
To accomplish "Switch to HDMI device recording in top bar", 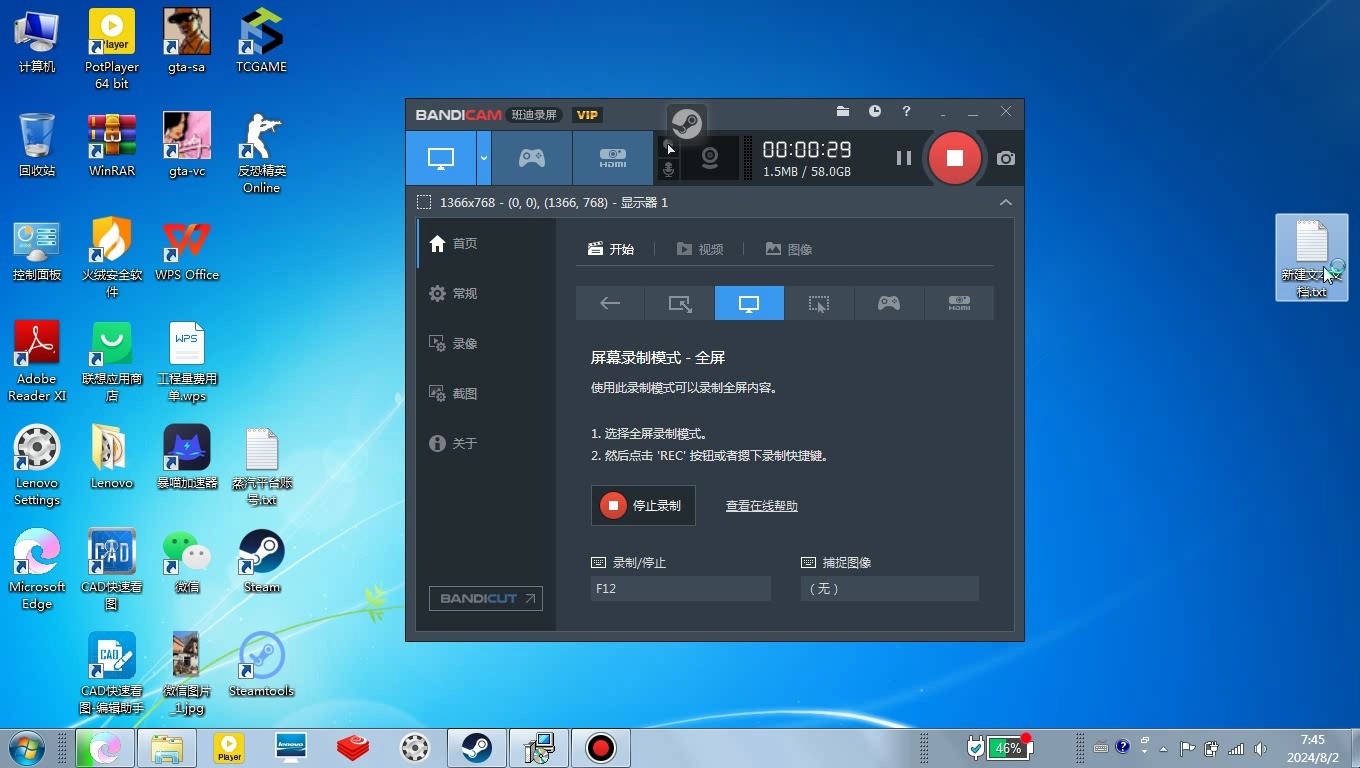I will (613, 158).
